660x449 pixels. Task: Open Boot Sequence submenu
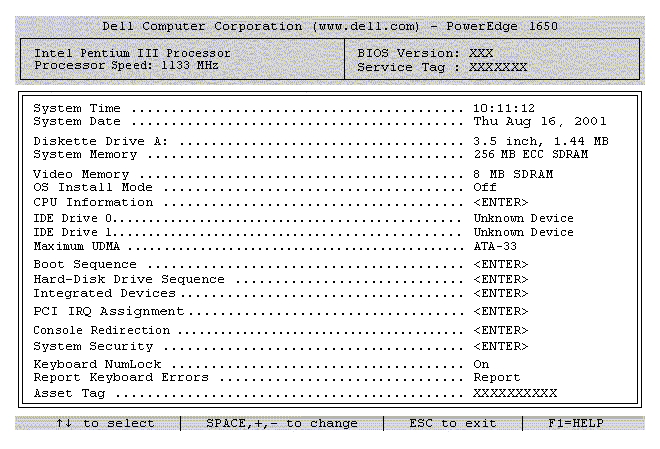click(x=500, y=264)
